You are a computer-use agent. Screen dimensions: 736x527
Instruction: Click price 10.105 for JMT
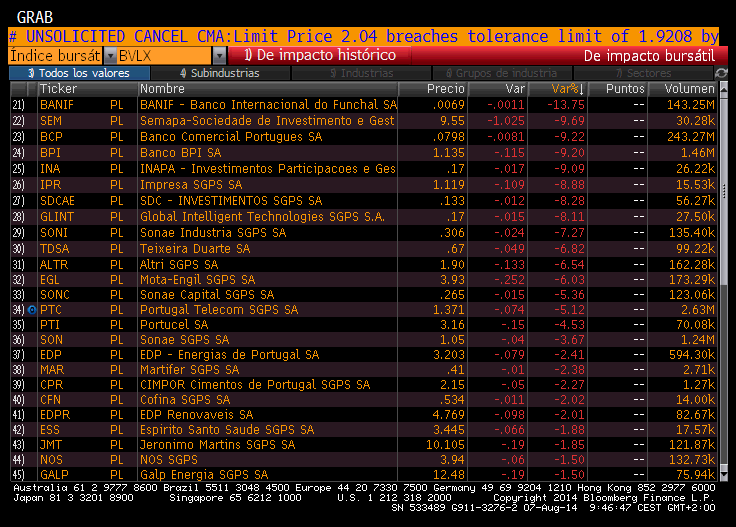(445, 445)
